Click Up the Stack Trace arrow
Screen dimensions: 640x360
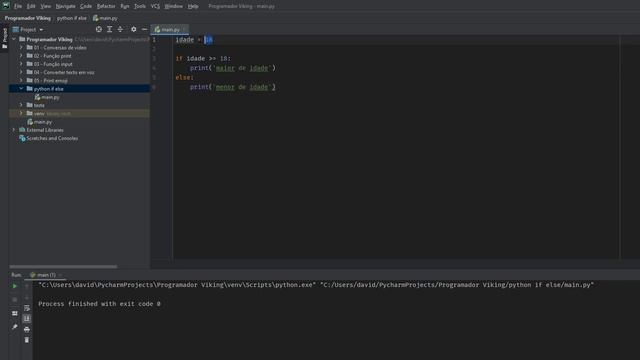pos(27,286)
